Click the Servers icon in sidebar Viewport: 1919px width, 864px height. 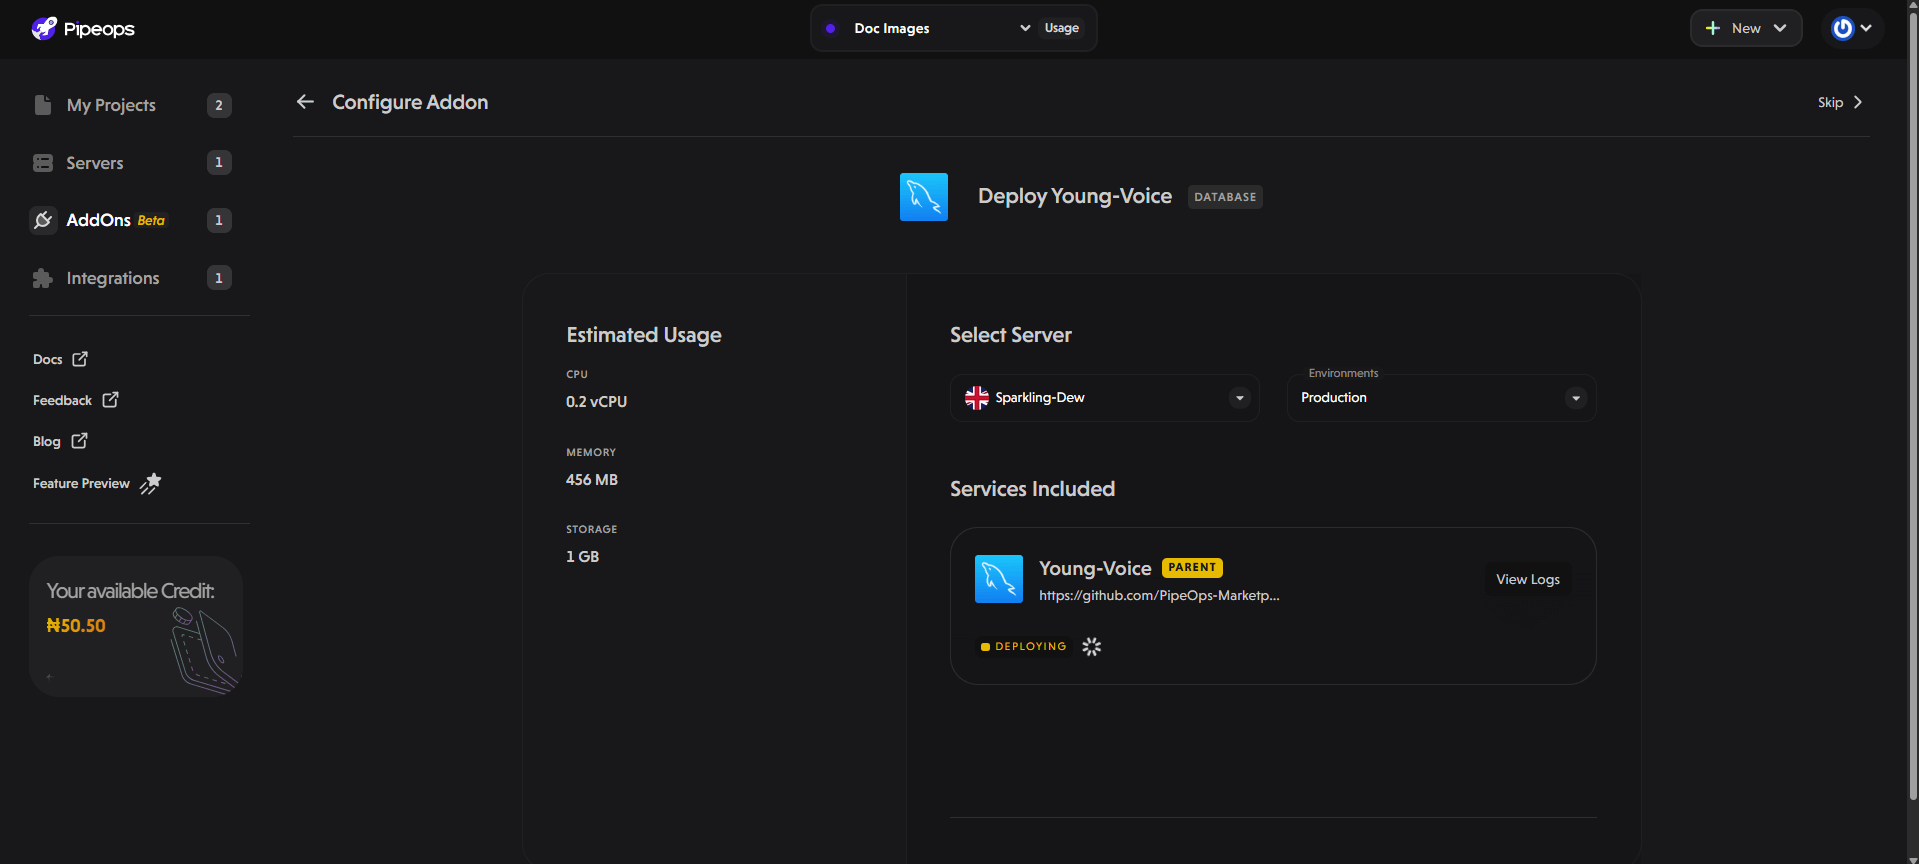pos(43,163)
